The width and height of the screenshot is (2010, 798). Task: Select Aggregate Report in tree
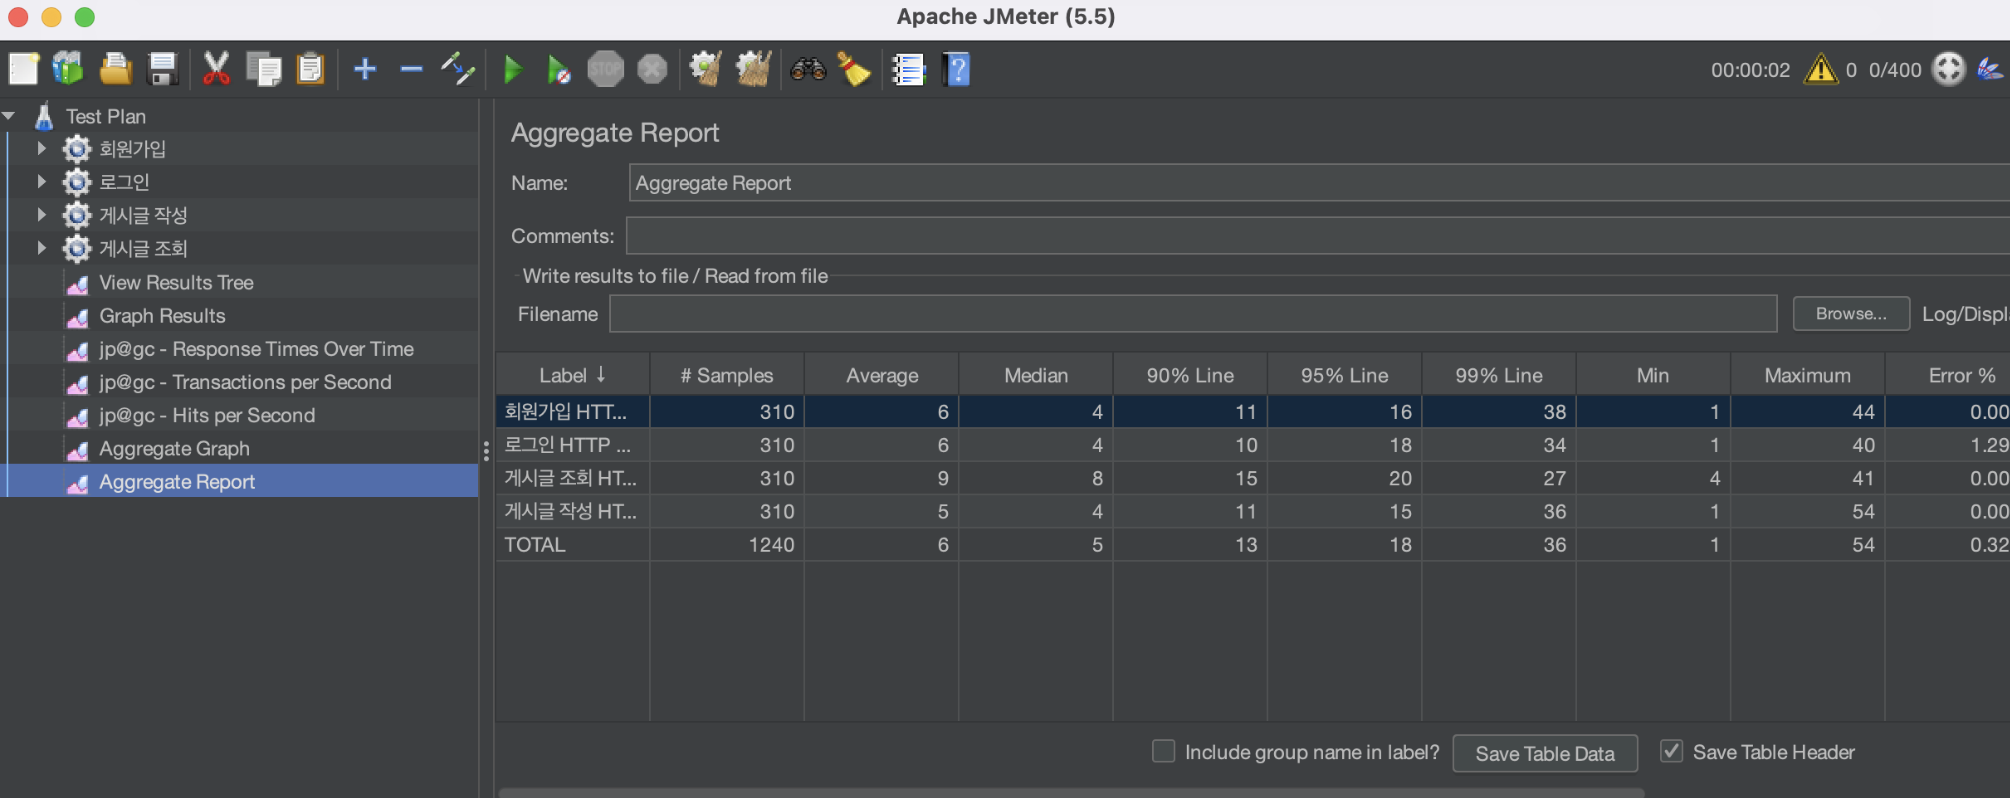177,482
